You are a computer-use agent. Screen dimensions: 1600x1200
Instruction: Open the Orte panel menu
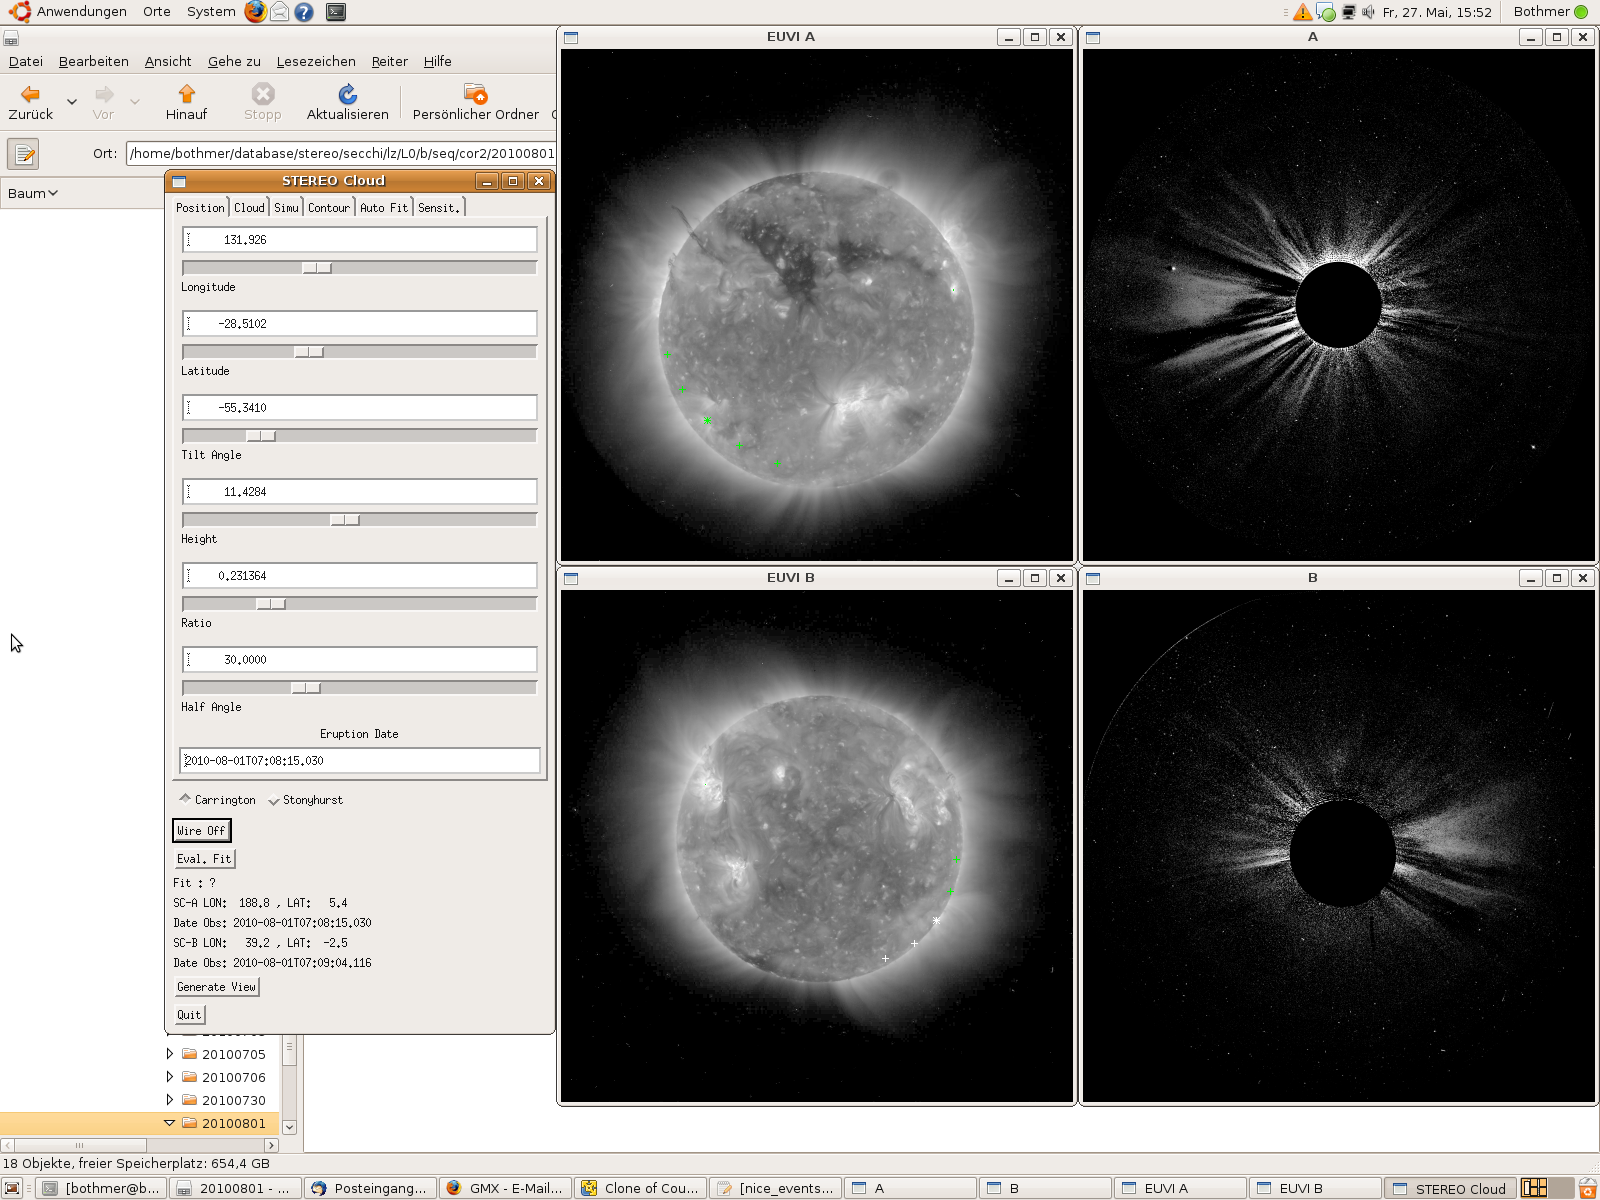pyautogui.click(x=157, y=12)
